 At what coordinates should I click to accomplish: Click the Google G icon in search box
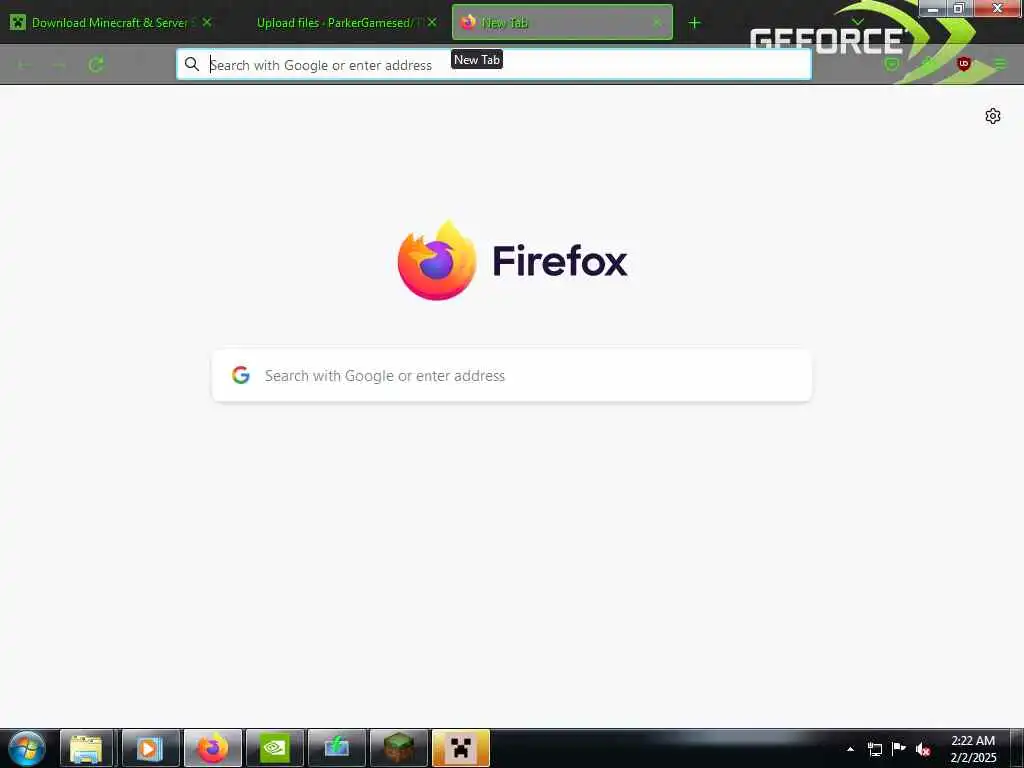coord(241,375)
